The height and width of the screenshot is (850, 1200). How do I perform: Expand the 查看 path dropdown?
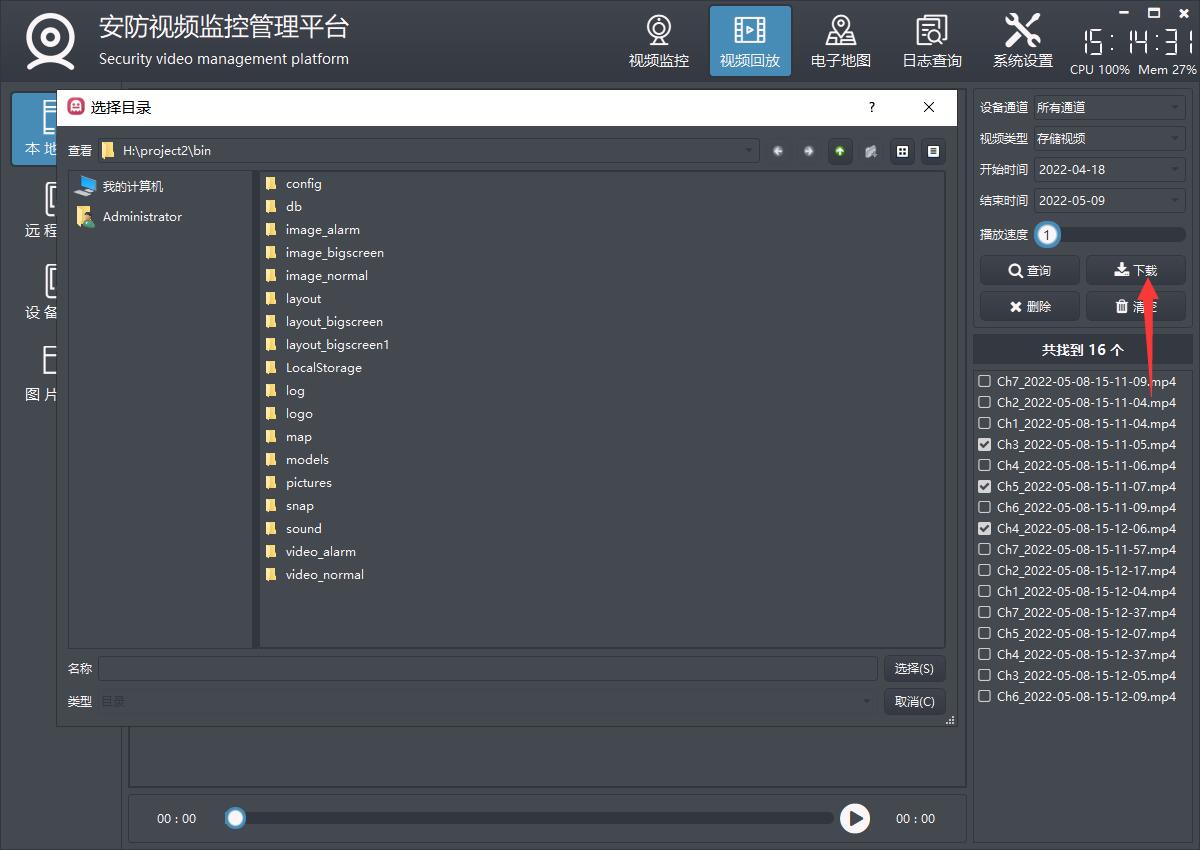click(x=749, y=151)
